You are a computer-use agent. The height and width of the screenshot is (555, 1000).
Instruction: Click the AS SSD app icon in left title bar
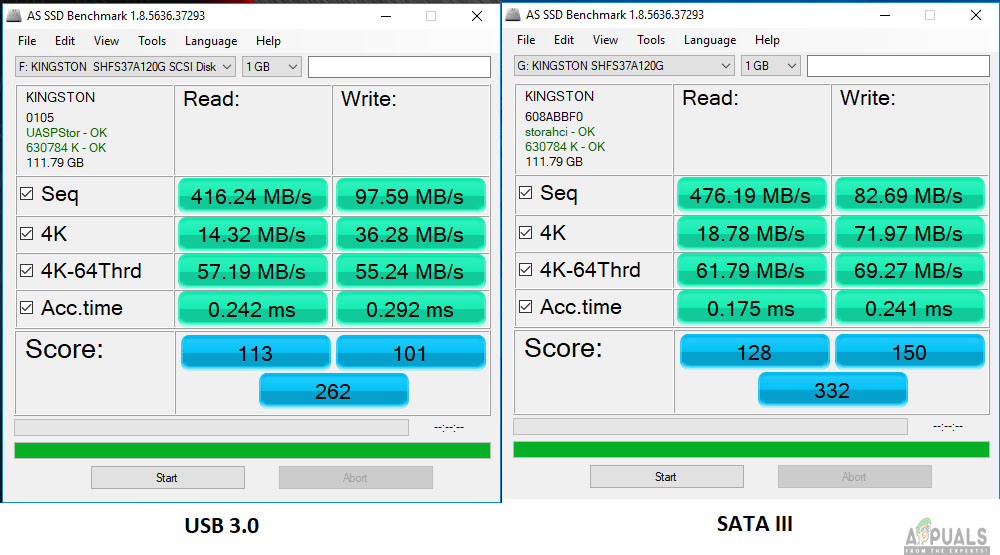click(14, 15)
